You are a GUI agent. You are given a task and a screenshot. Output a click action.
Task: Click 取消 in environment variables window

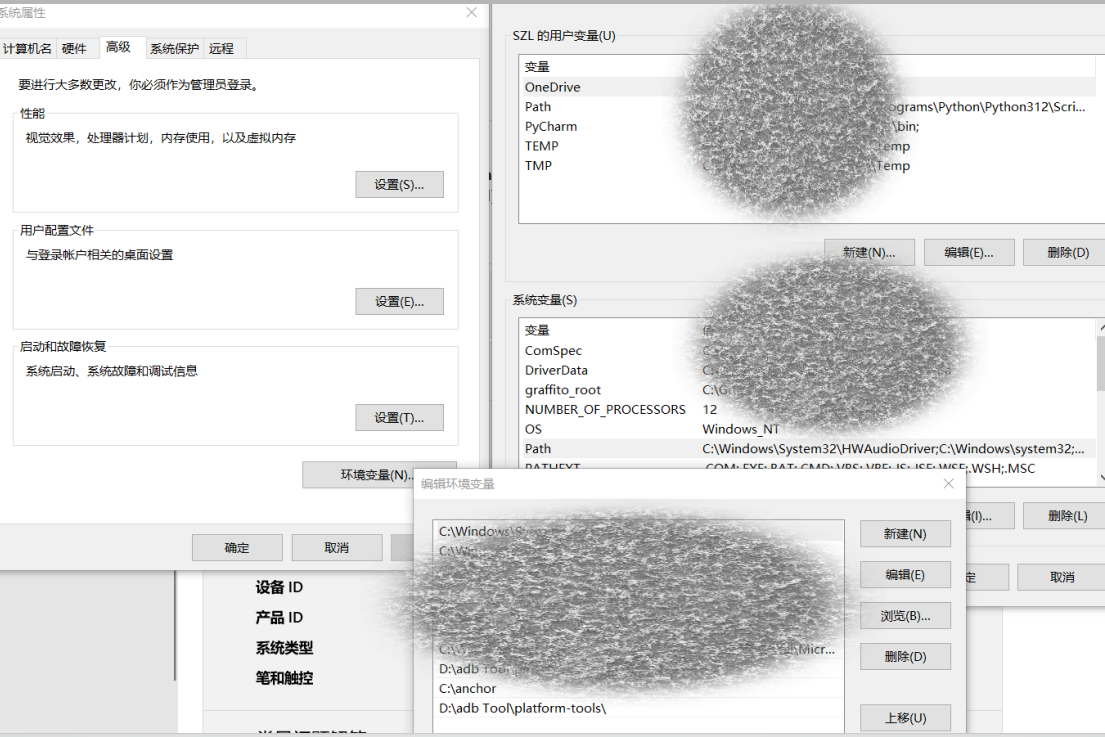[1062, 577]
